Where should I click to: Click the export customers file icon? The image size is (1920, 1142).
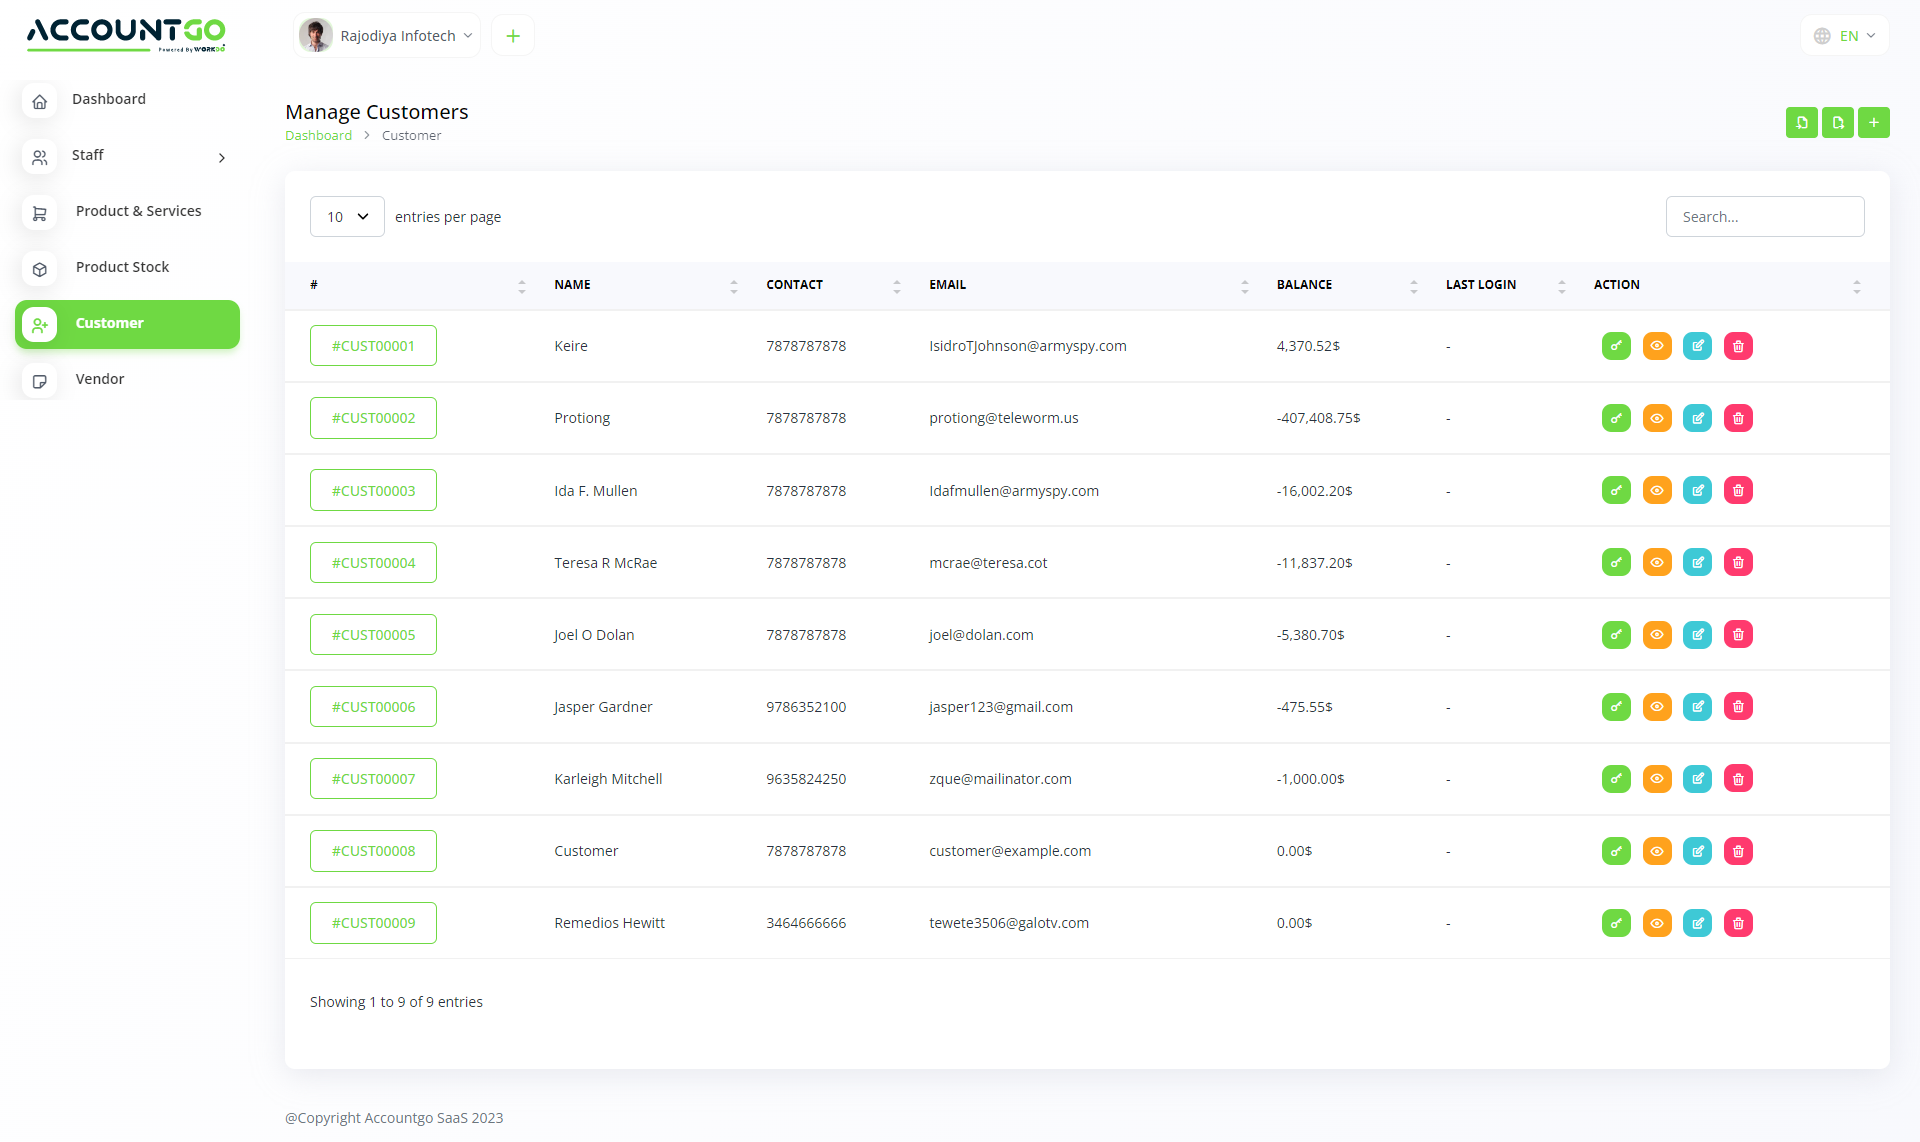pyautogui.click(x=1837, y=122)
